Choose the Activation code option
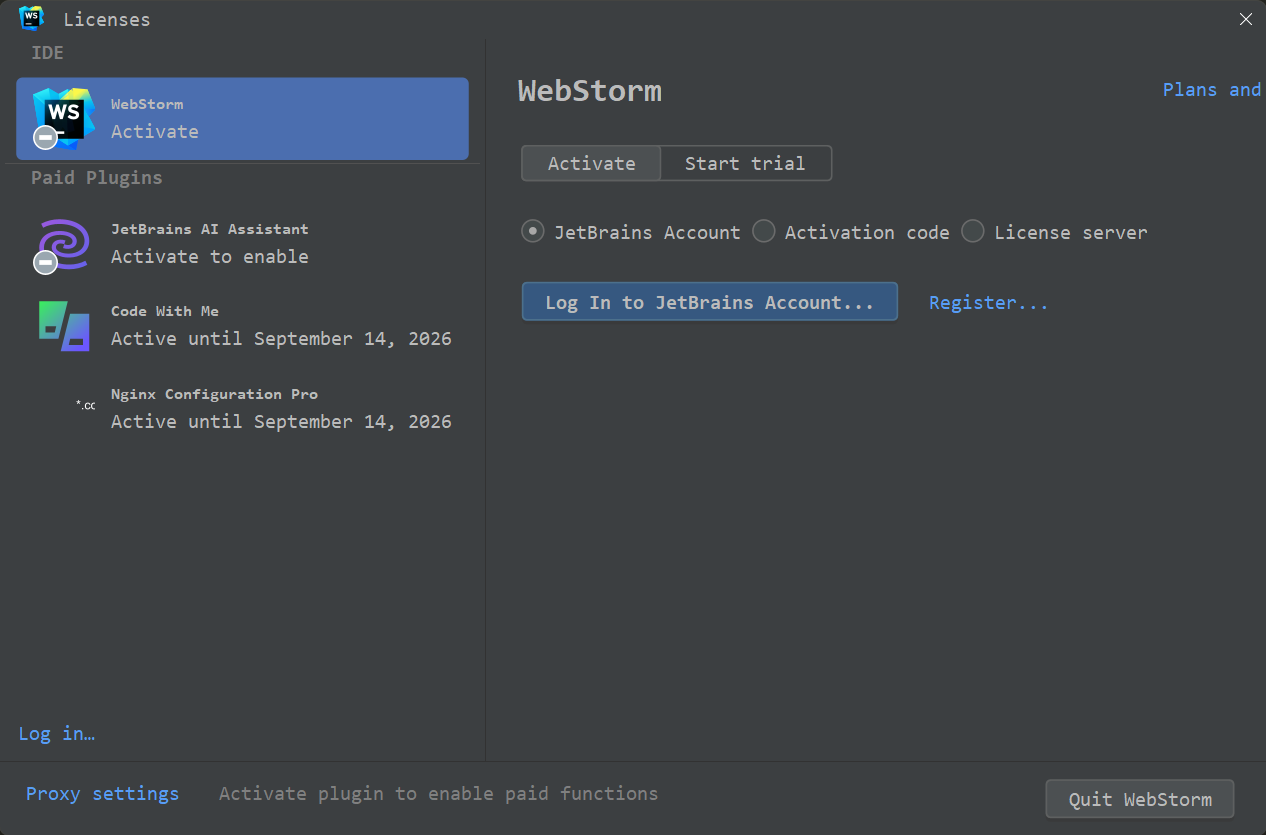The image size is (1266, 835). tap(764, 231)
